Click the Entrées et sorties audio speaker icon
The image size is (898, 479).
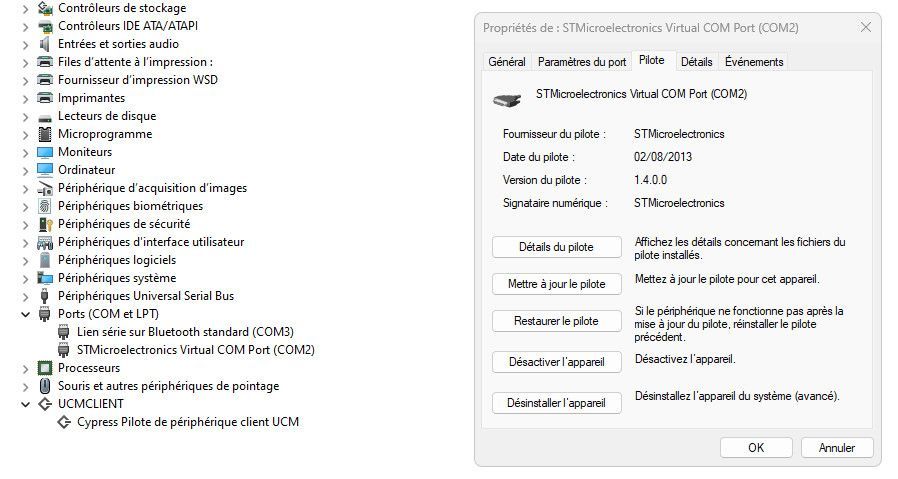[x=44, y=44]
